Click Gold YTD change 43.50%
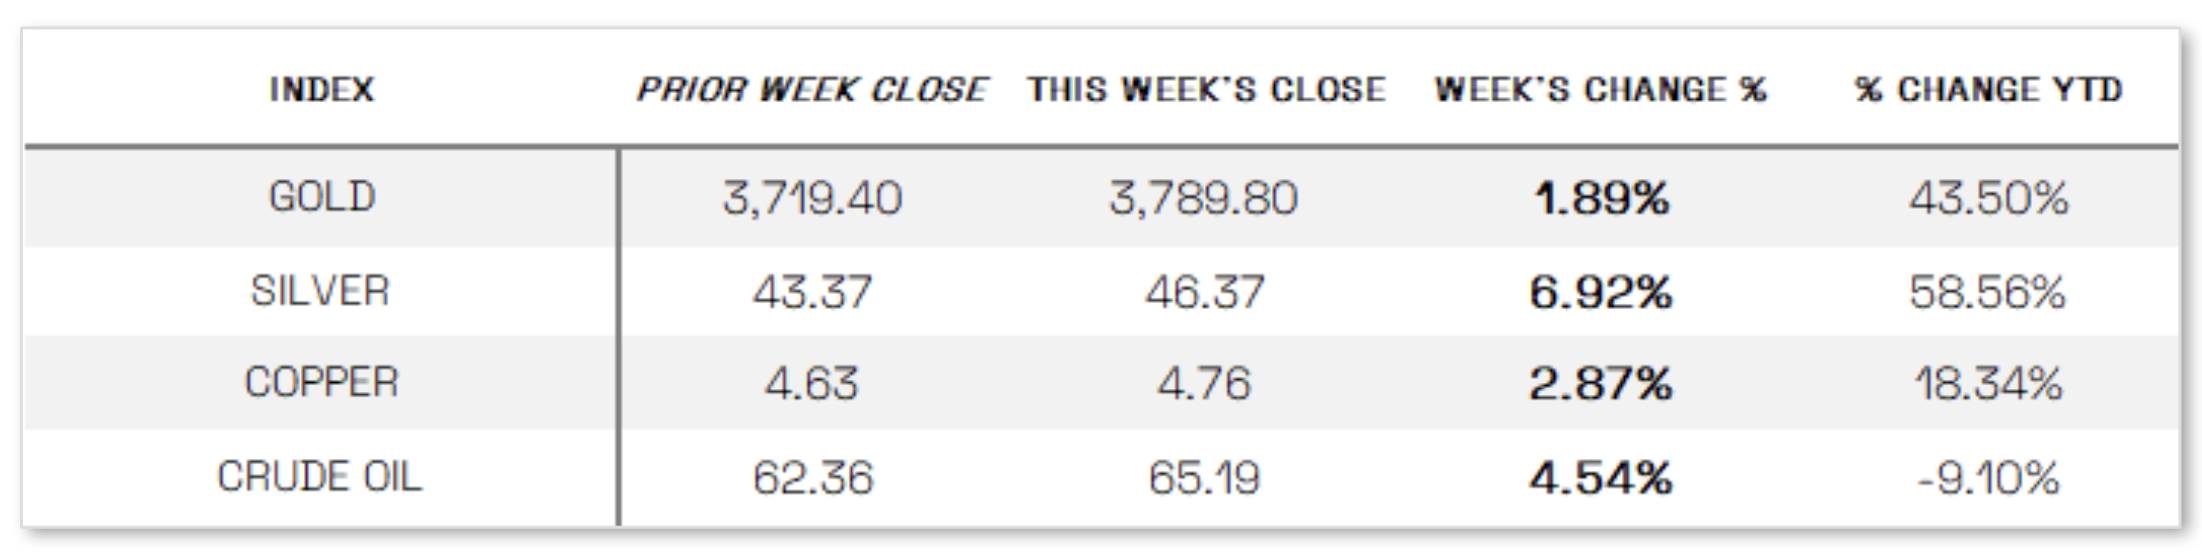The image size is (2202, 556). coord(1988,197)
